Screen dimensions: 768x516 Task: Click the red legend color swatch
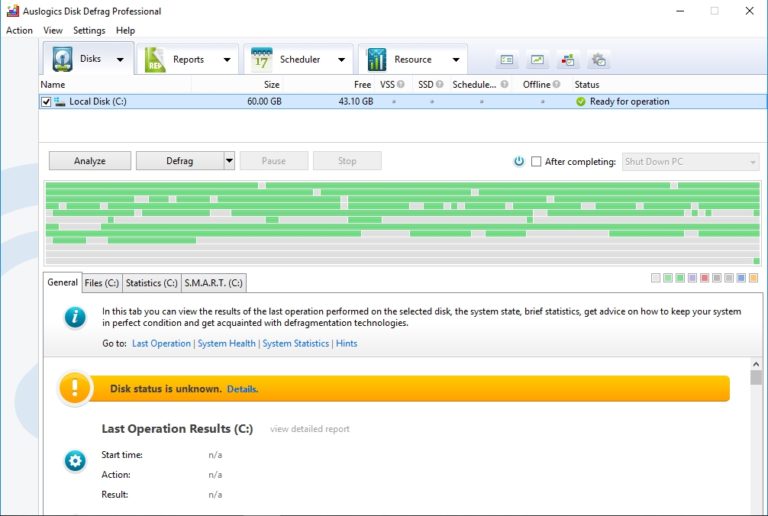tap(704, 278)
